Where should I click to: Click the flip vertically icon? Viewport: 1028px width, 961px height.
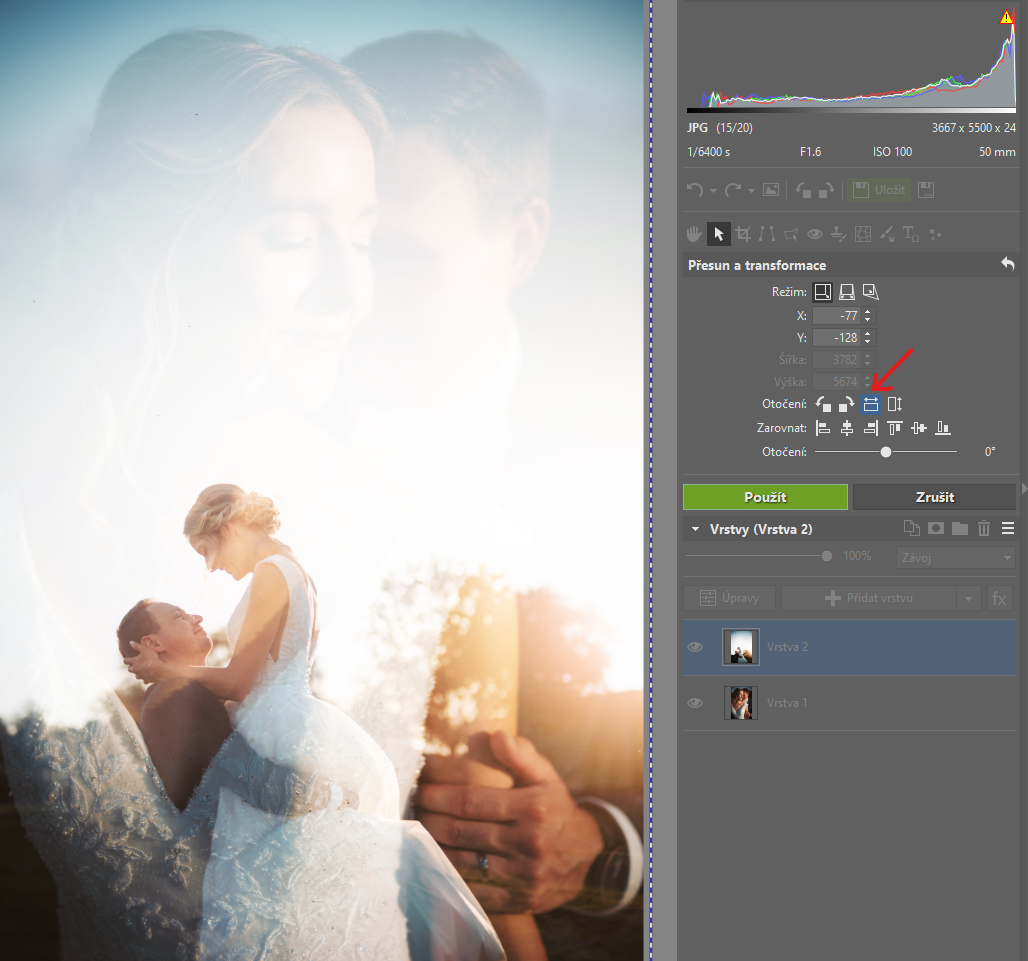895,404
